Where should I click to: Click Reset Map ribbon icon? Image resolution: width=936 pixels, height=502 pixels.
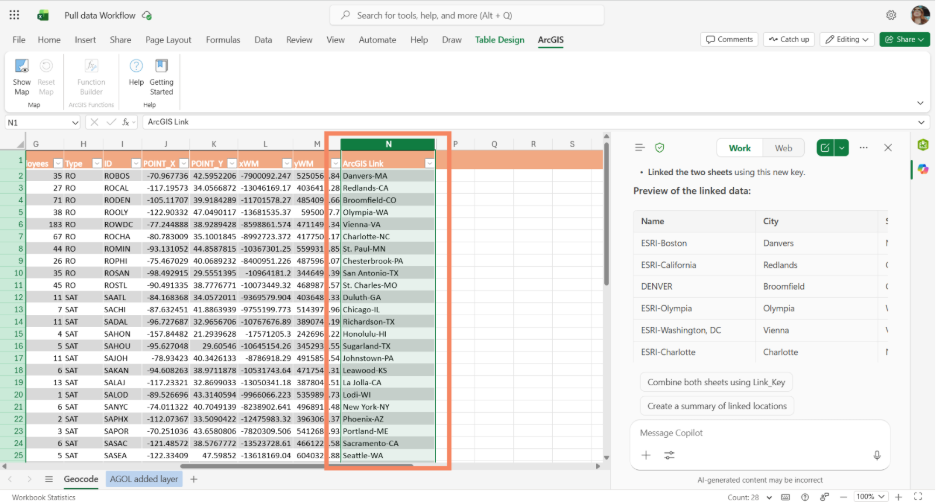pyautogui.click(x=46, y=77)
